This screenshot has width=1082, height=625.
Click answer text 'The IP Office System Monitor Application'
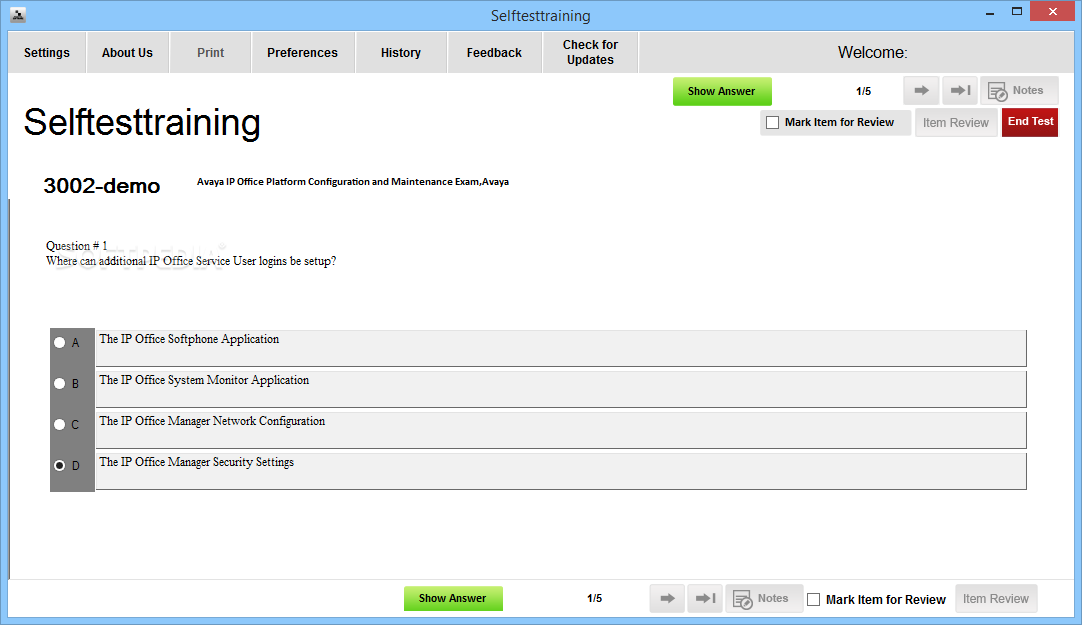point(204,380)
